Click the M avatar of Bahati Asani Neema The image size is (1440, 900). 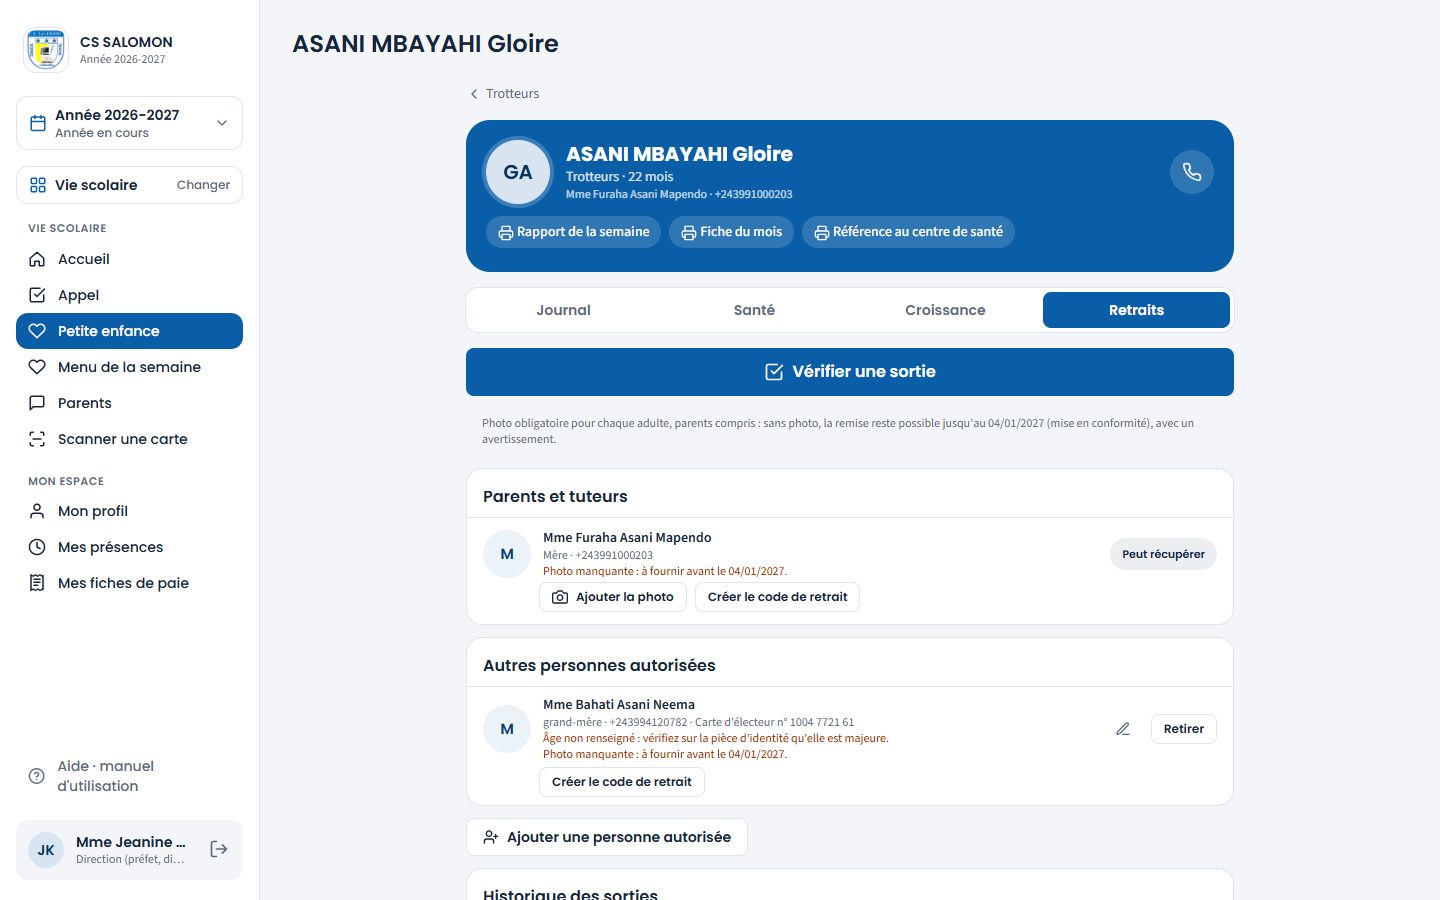507,729
